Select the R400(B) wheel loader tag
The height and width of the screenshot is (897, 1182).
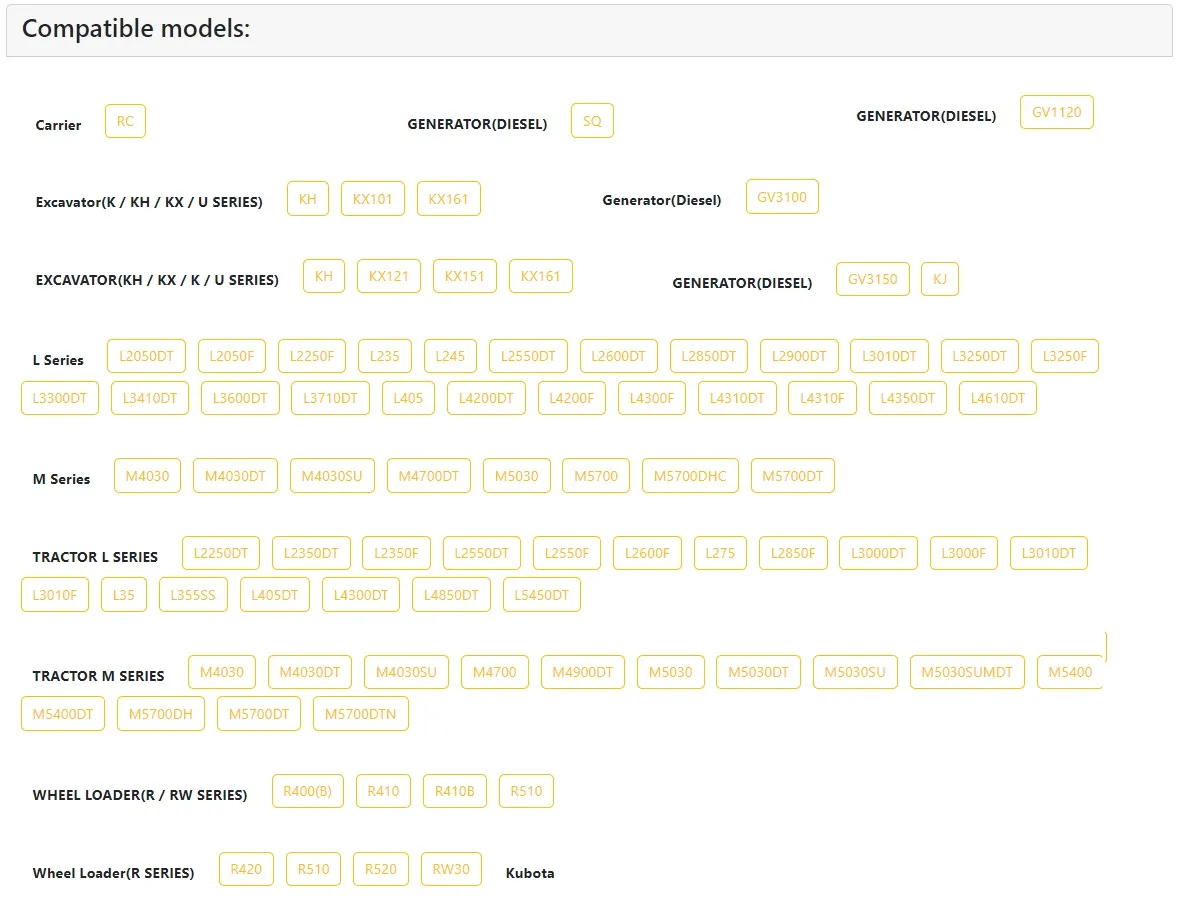[308, 791]
